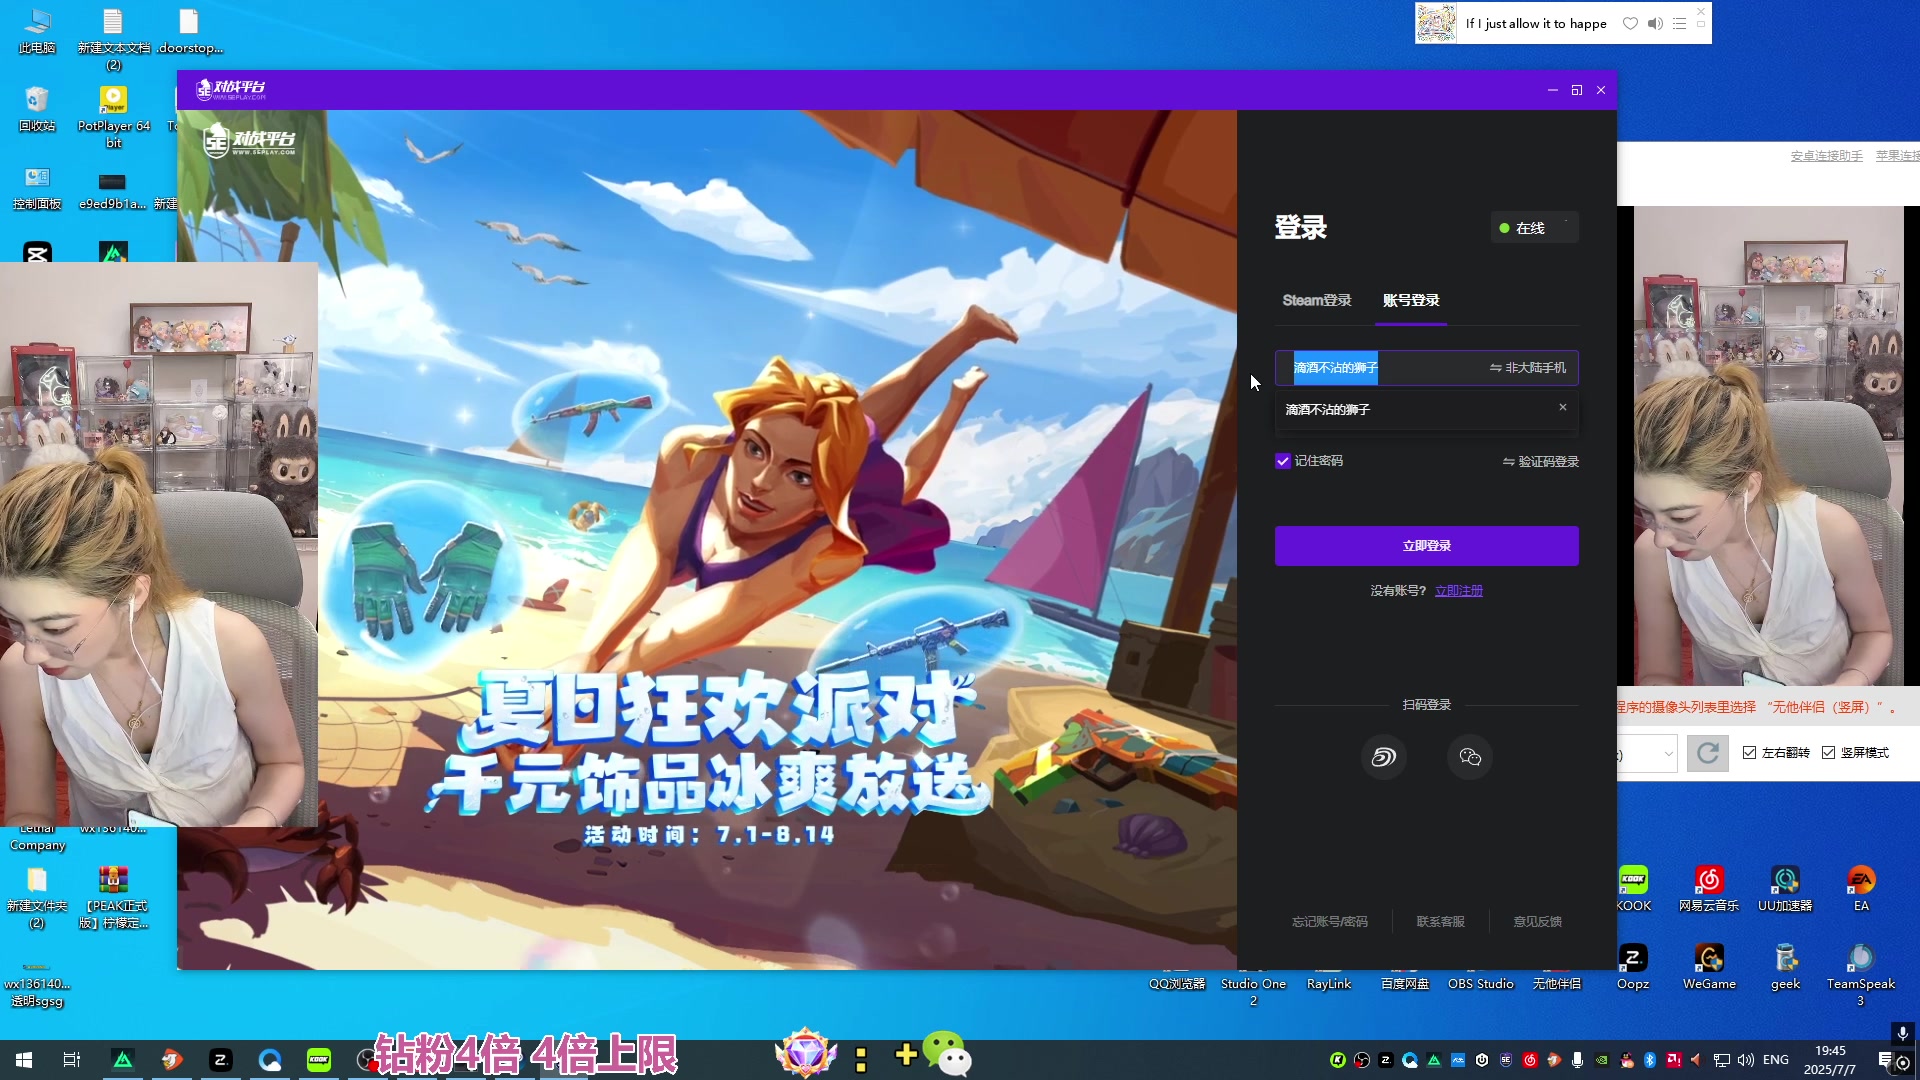Click the NVIDIA tray icon
Image resolution: width=1920 pixels, height=1080 pixels.
pyautogui.click(x=1602, y=1060)
